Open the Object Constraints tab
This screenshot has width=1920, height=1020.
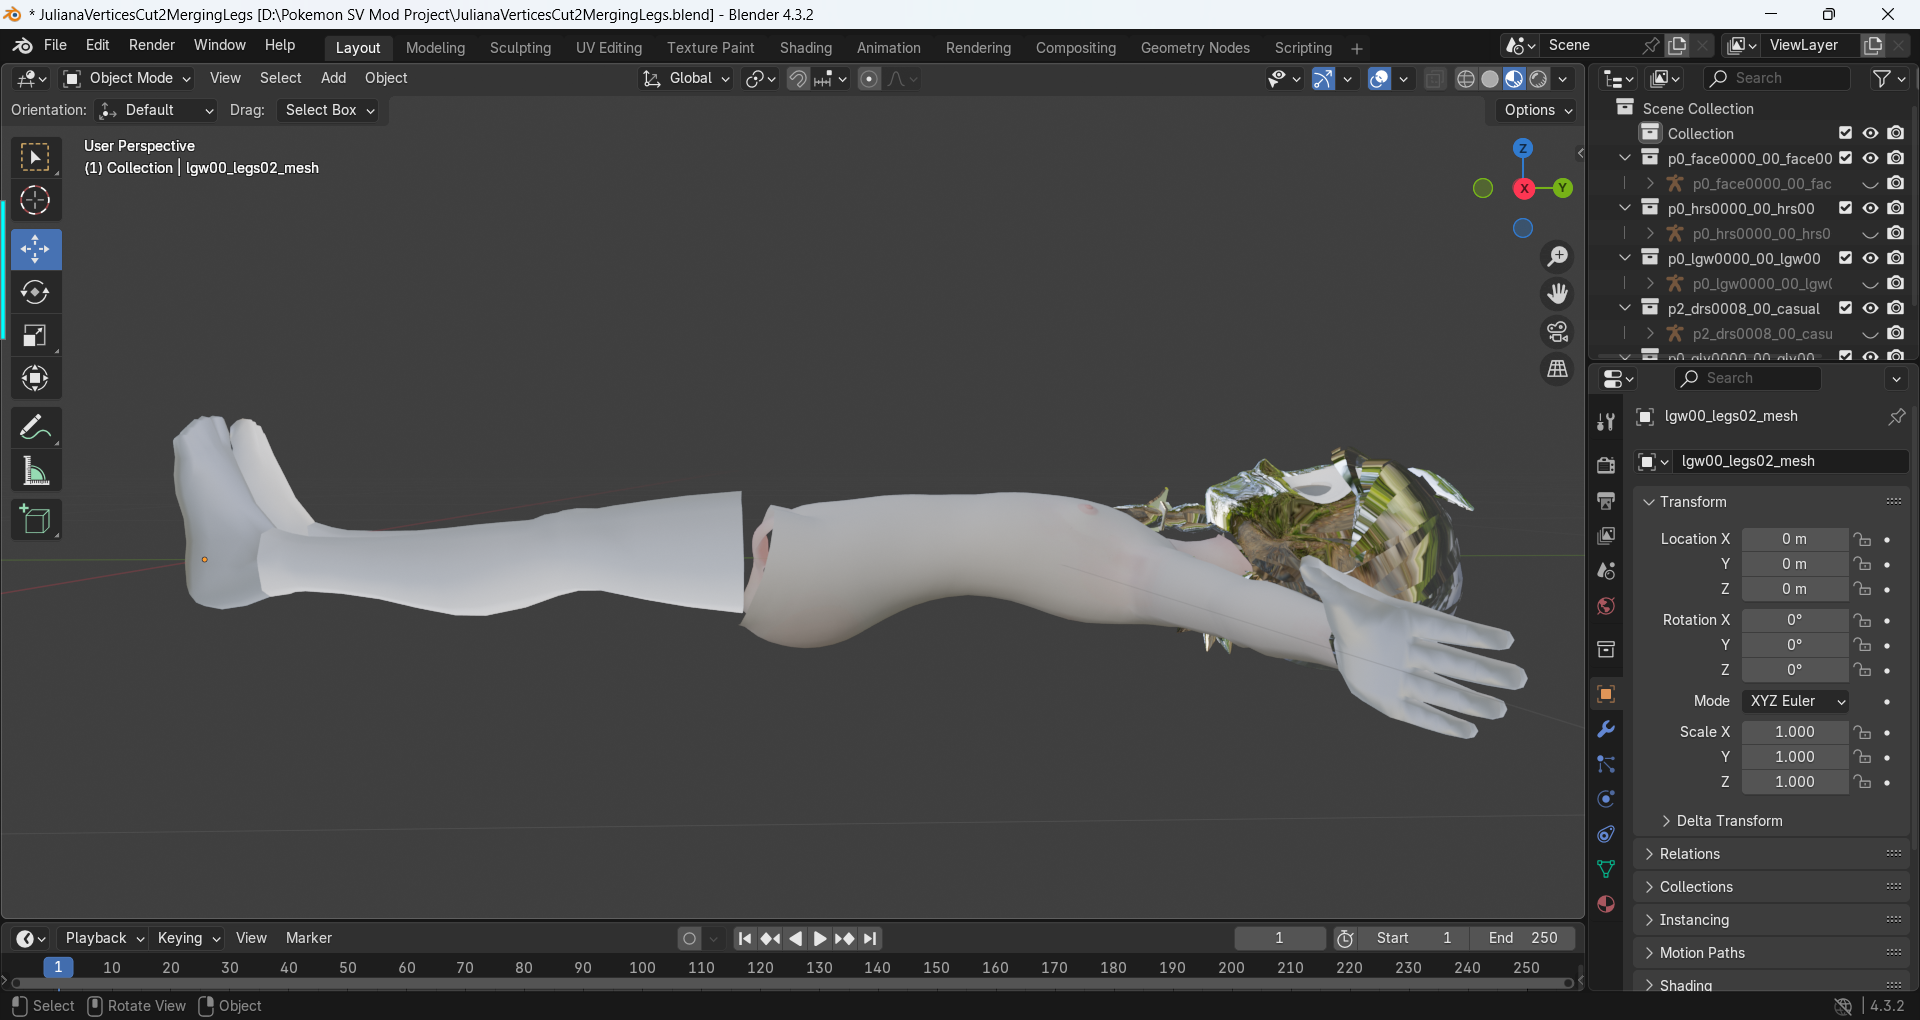click(1606, 834)
